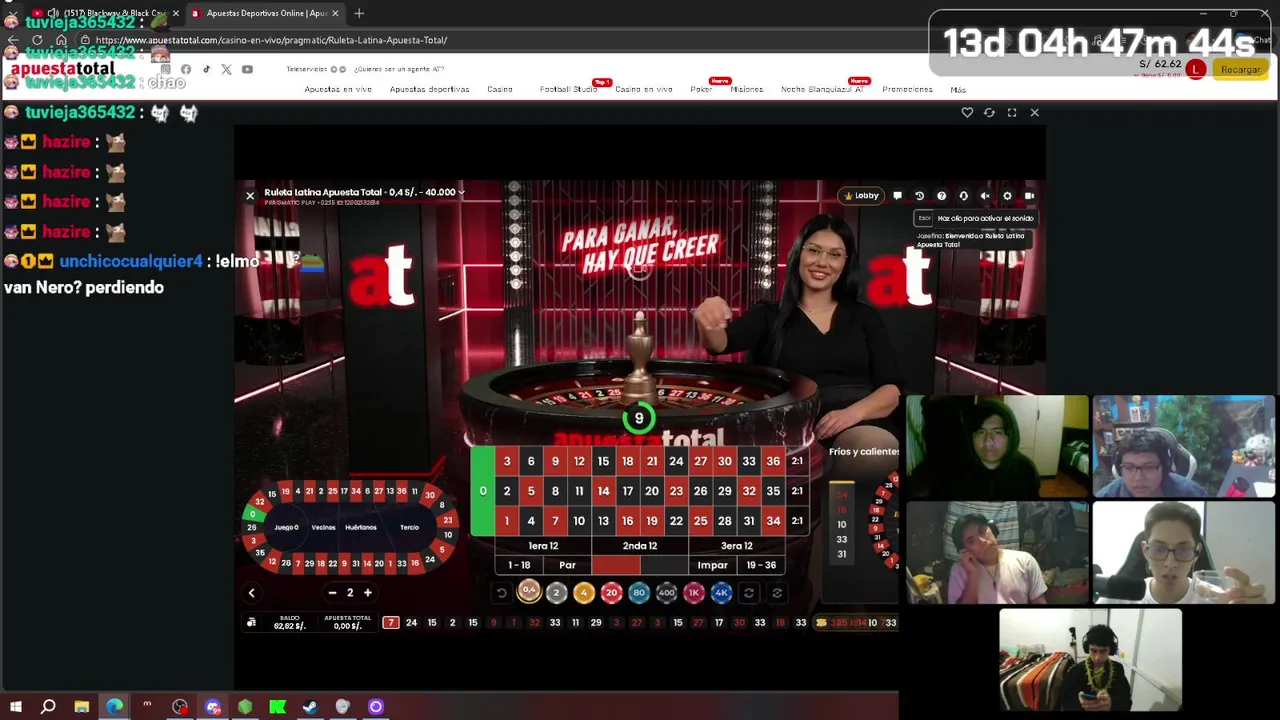Enter fullscreen mode for the game frame
Image resolution: width=1280 pixels, height=720 pixels.
[x=1012, y=113]
